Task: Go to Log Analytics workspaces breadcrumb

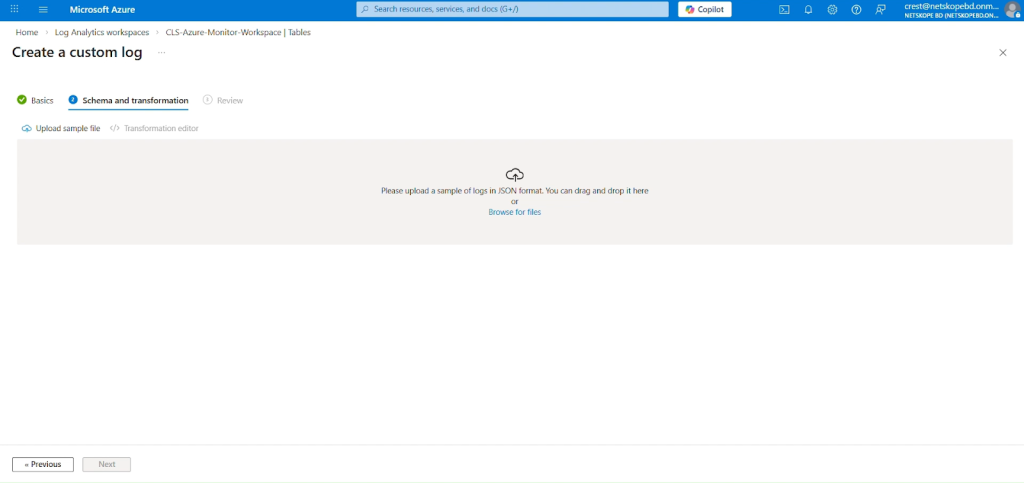Action: [x=102, y=32]
